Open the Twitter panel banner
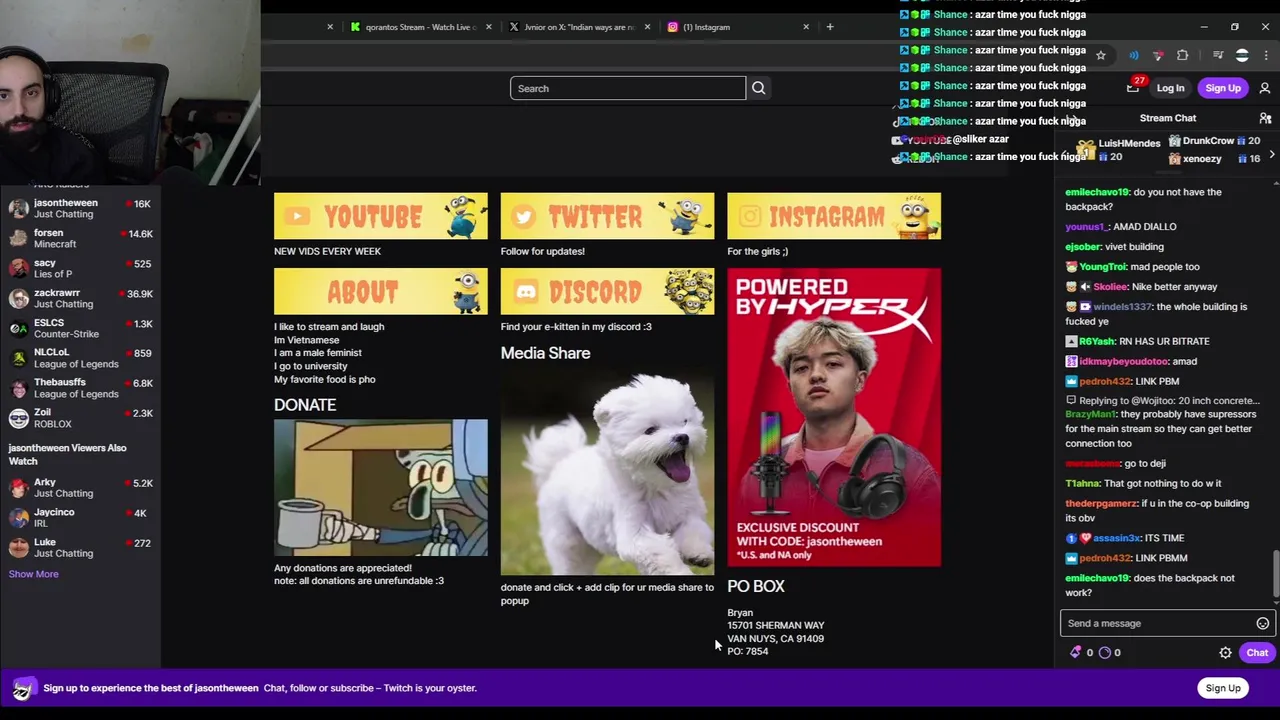Image resolution: width=1280 pixels, height=720 pixels. (608, 217)
